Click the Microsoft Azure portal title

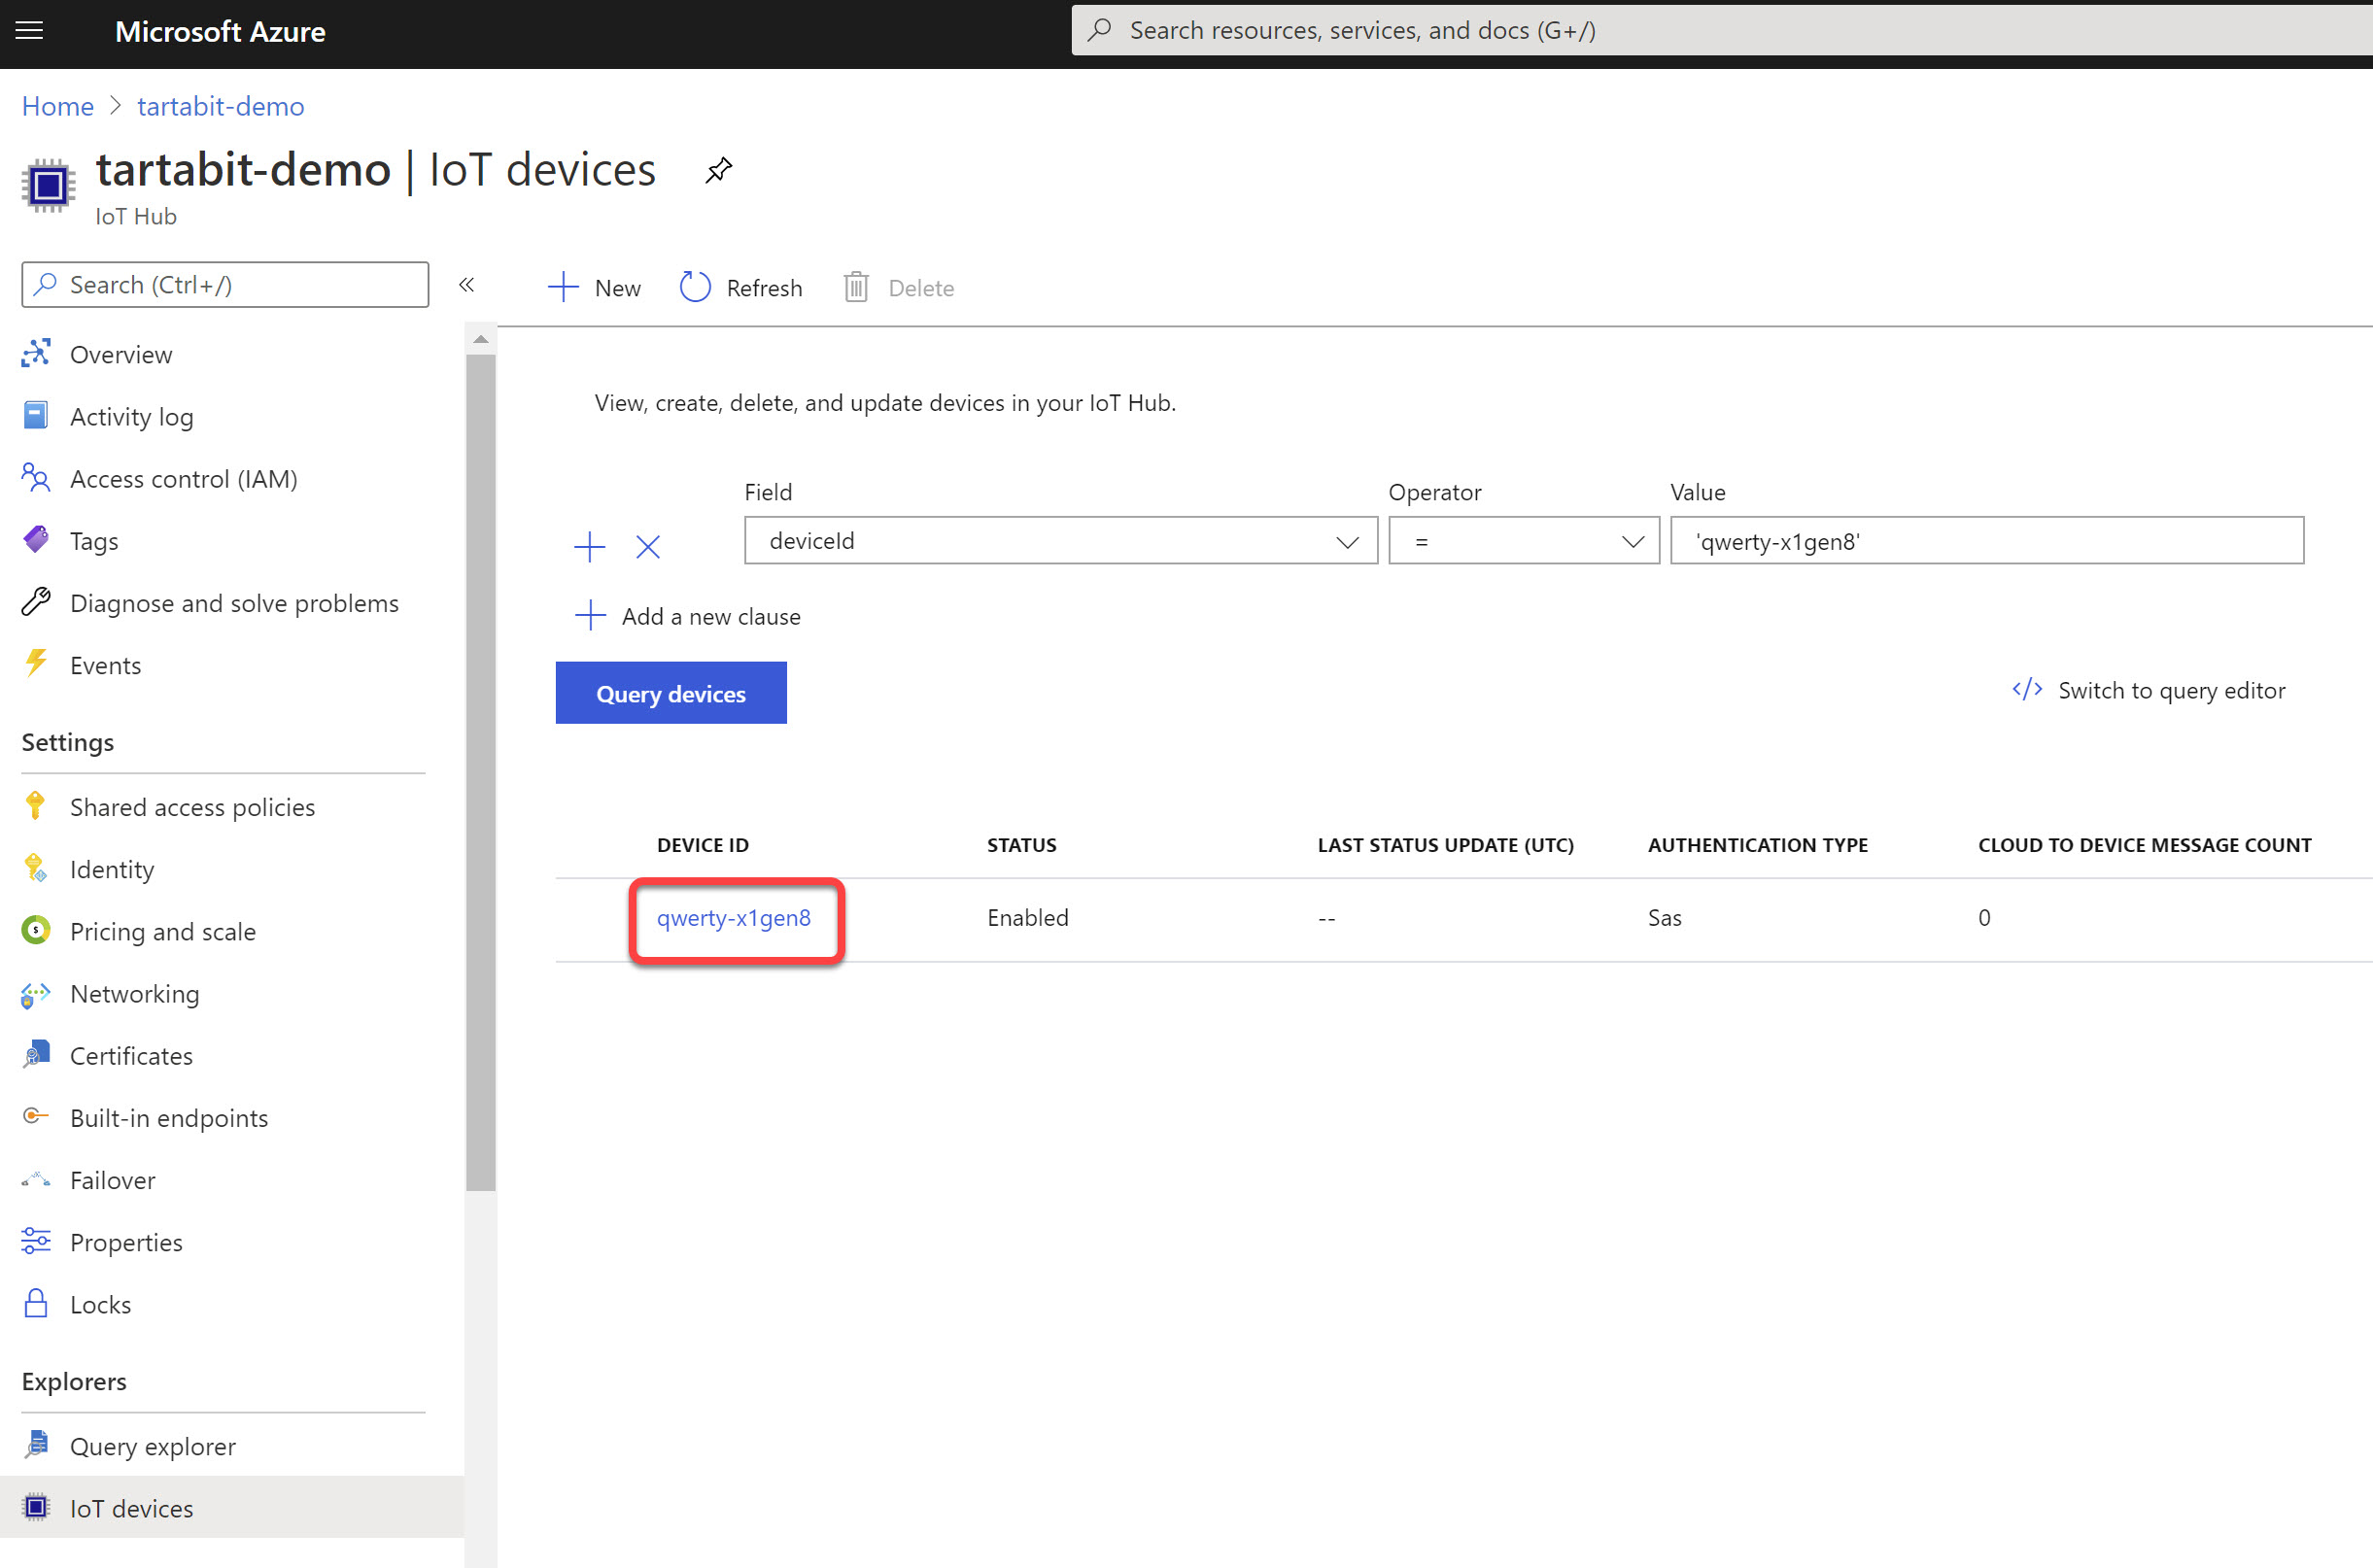220,31
